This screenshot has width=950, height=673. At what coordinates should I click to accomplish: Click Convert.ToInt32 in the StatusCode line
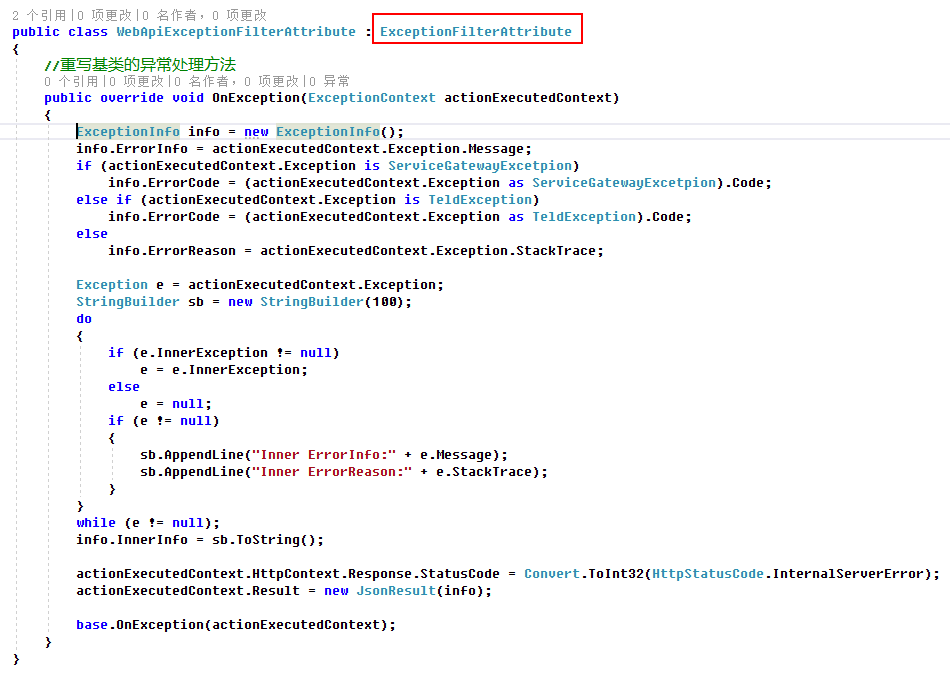tap(583, 574)
